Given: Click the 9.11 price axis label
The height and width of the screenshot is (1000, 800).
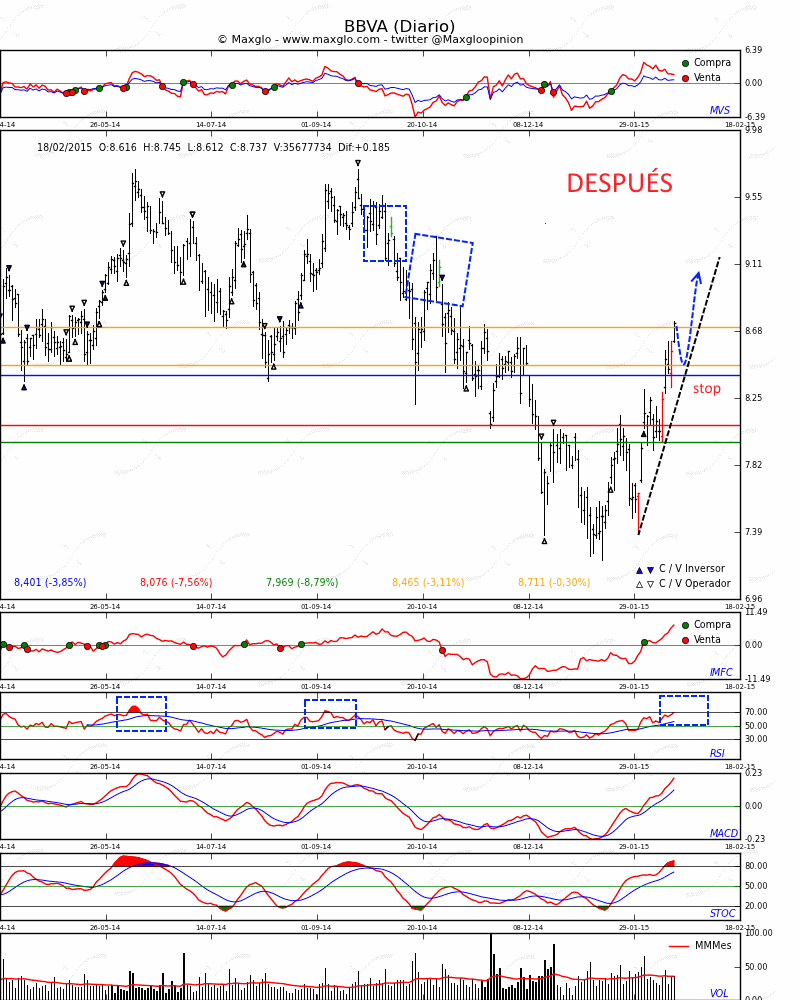Looking at the screenshot, I should coord(753,264).
